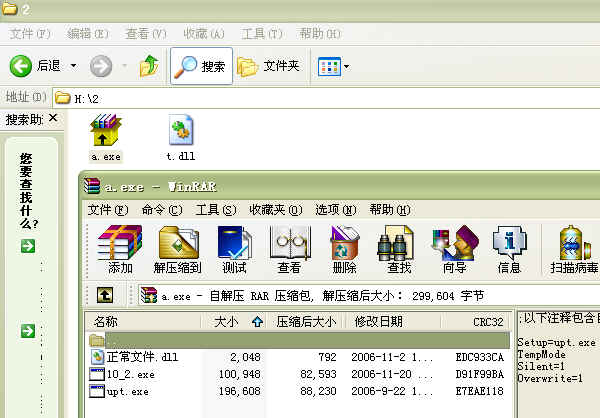Screen dimensions: 600x418
Task: Click CRC value EDC933CA
Action: click(479, 357)
